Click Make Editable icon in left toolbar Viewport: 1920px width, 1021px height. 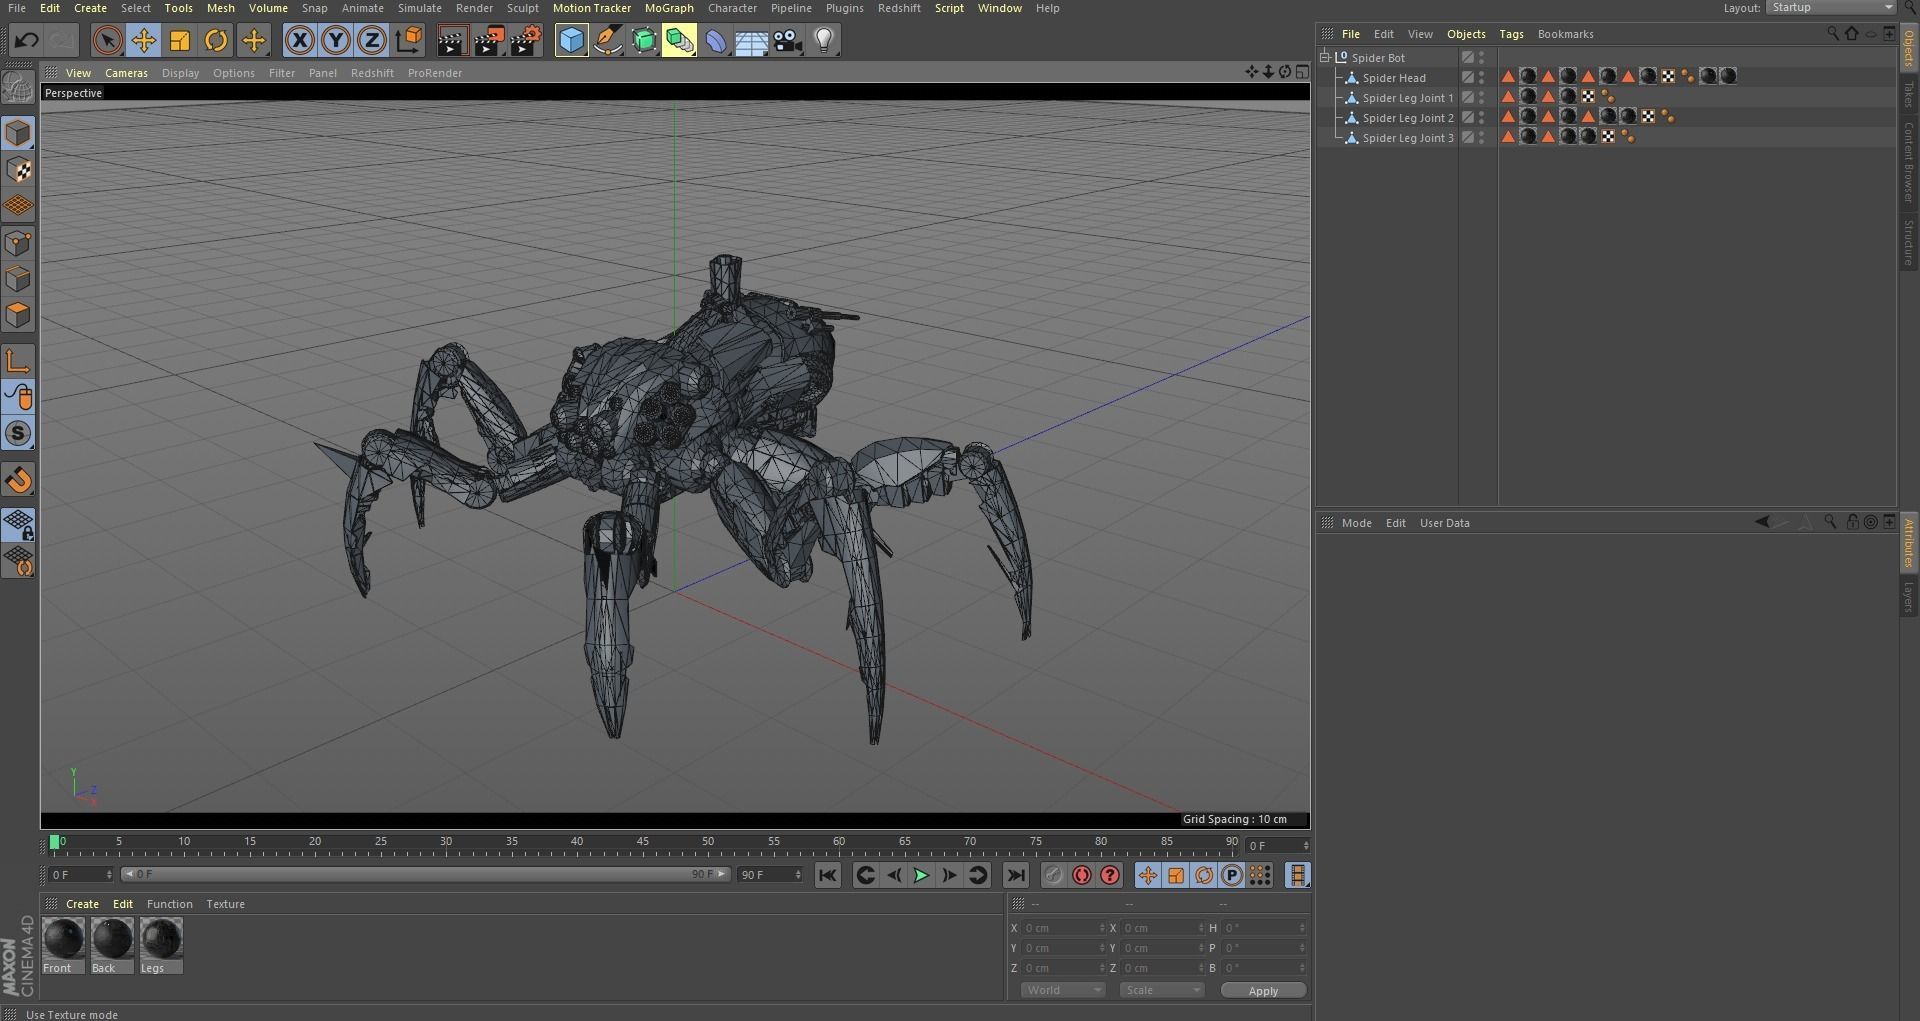point(18,88)
